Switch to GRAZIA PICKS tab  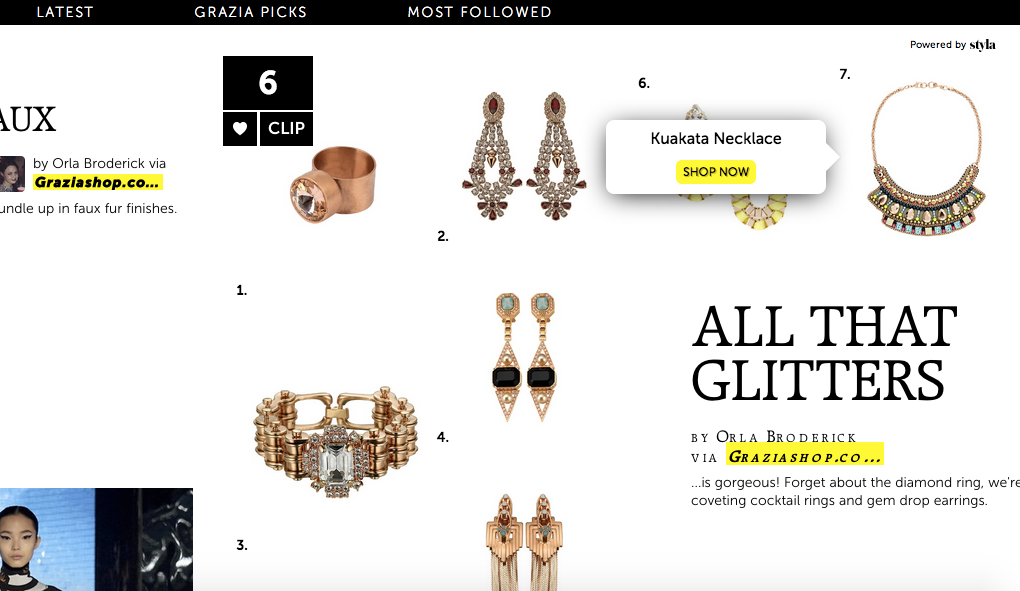[250, 12]
